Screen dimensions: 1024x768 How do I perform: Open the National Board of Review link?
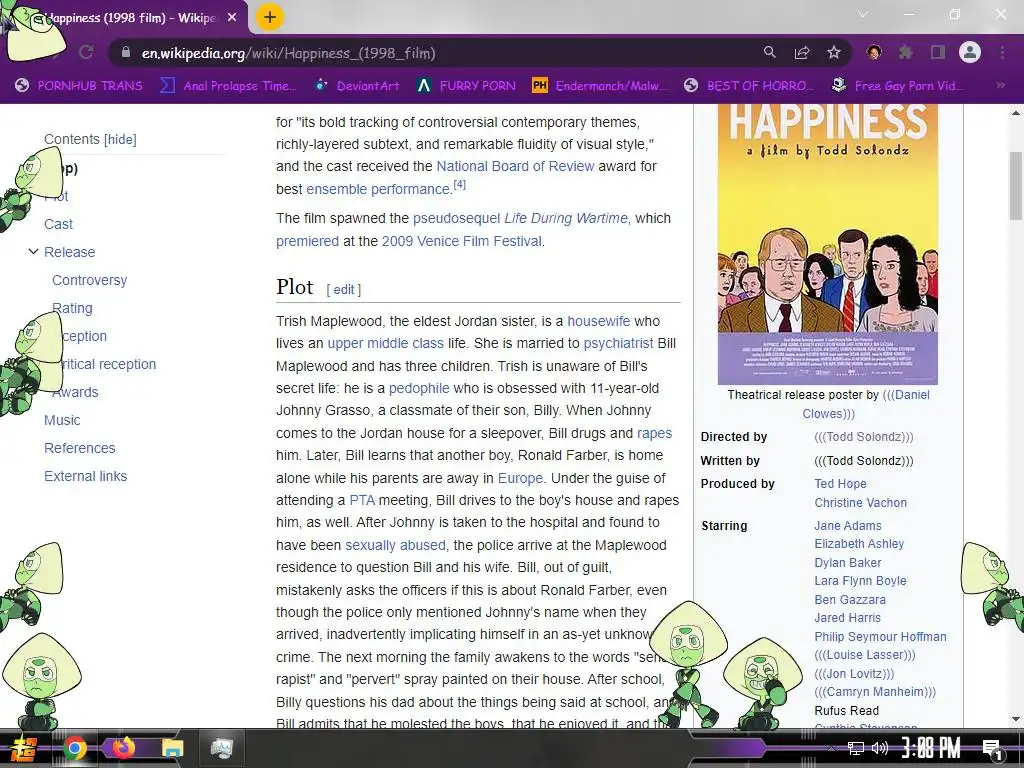[515, 167]
